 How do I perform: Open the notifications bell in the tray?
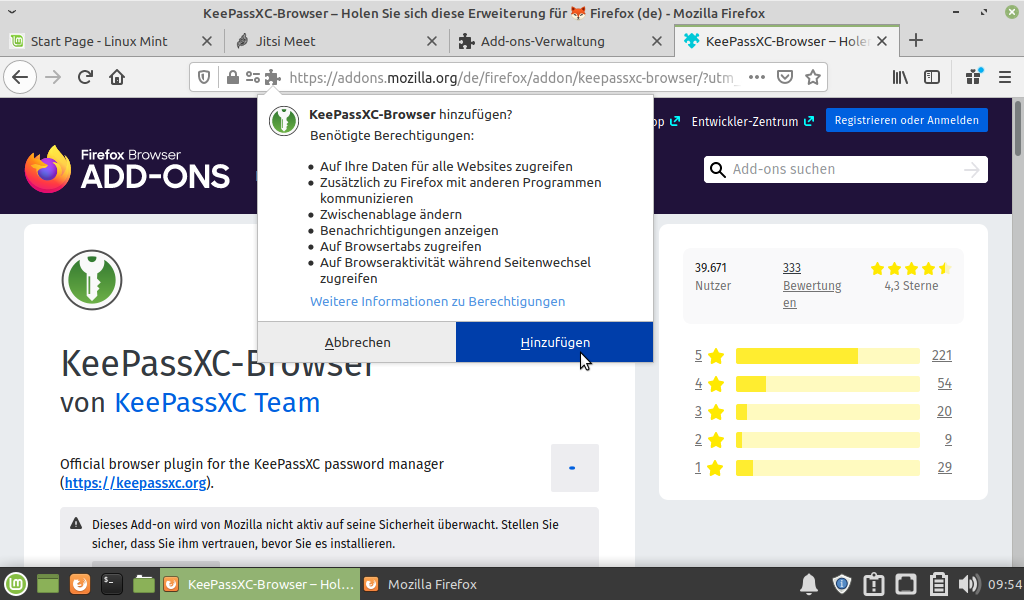tap(809, 584)
